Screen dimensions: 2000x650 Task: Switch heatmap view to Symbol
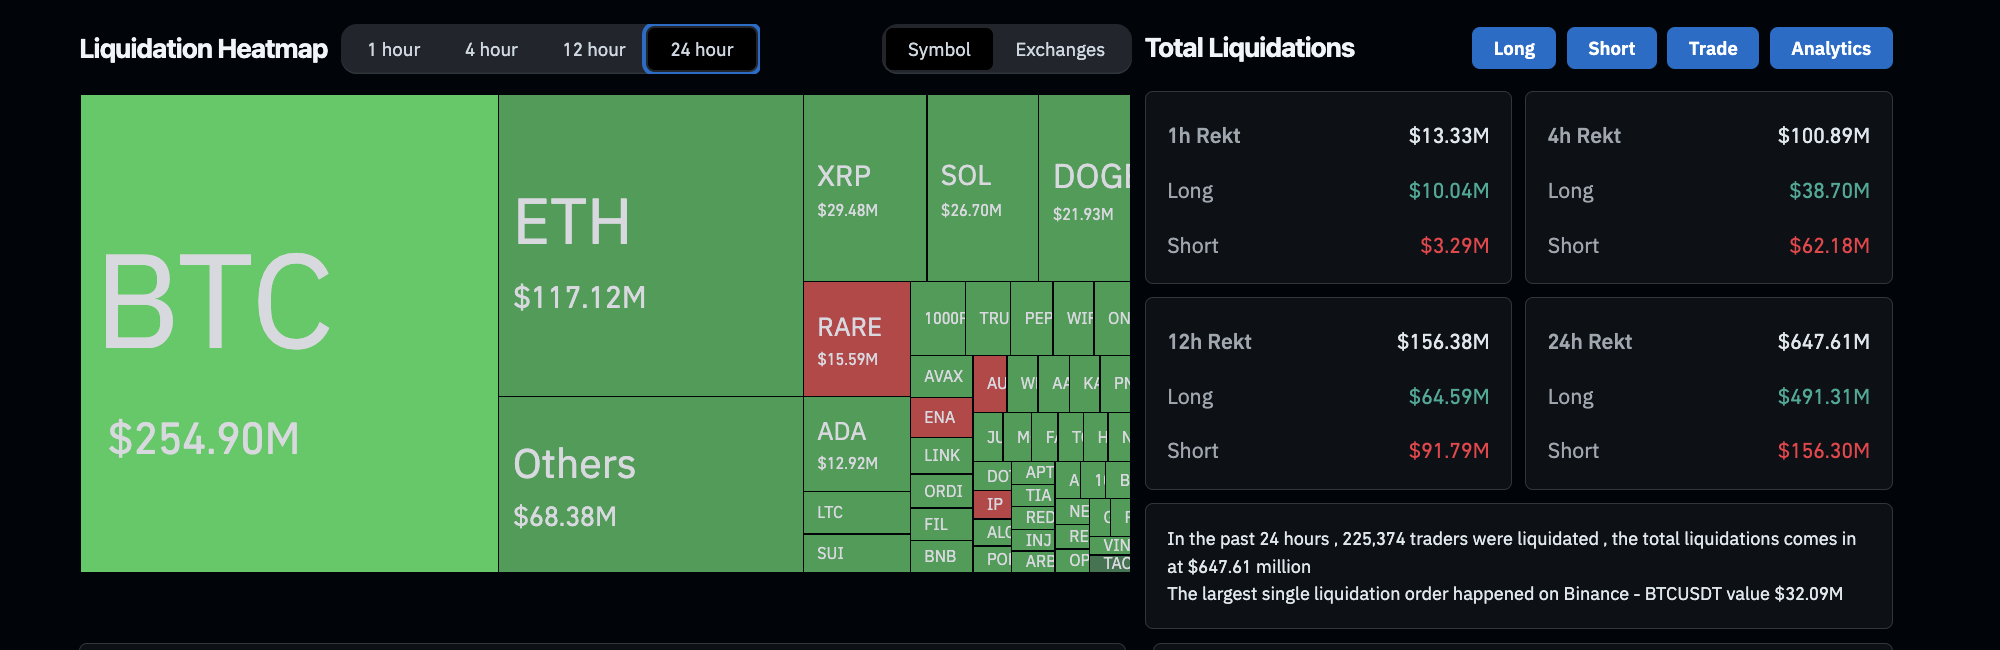pos(939,49)
